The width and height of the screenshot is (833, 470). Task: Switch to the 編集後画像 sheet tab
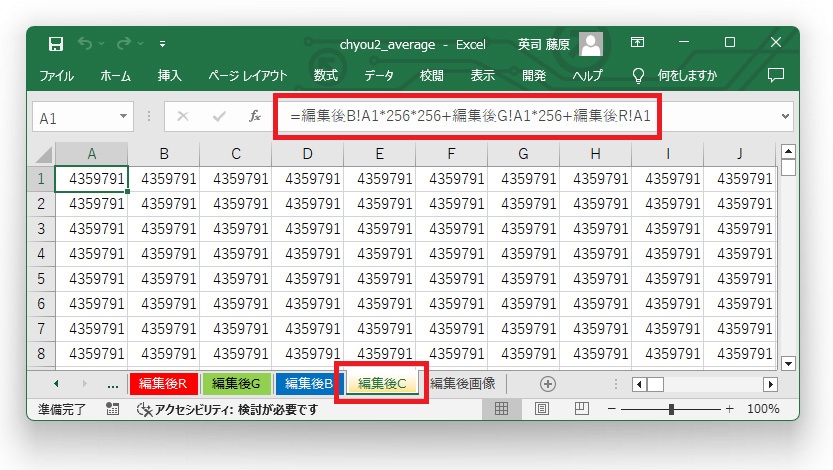tap(463, 383)
